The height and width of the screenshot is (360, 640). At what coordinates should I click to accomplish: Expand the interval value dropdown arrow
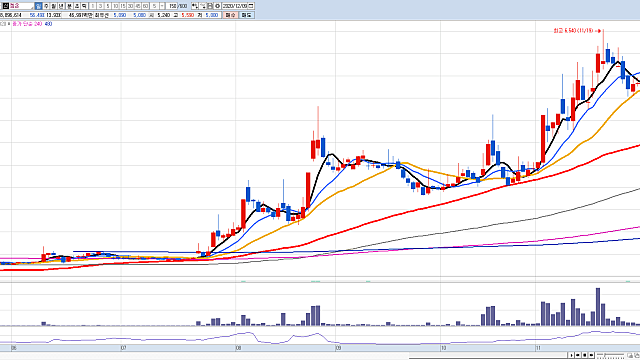[162, 6]
